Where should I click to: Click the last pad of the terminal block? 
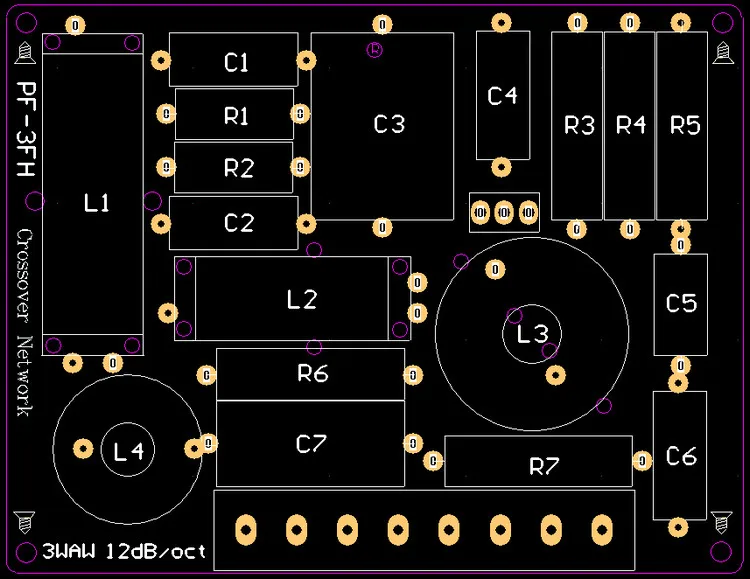[602, 530]
